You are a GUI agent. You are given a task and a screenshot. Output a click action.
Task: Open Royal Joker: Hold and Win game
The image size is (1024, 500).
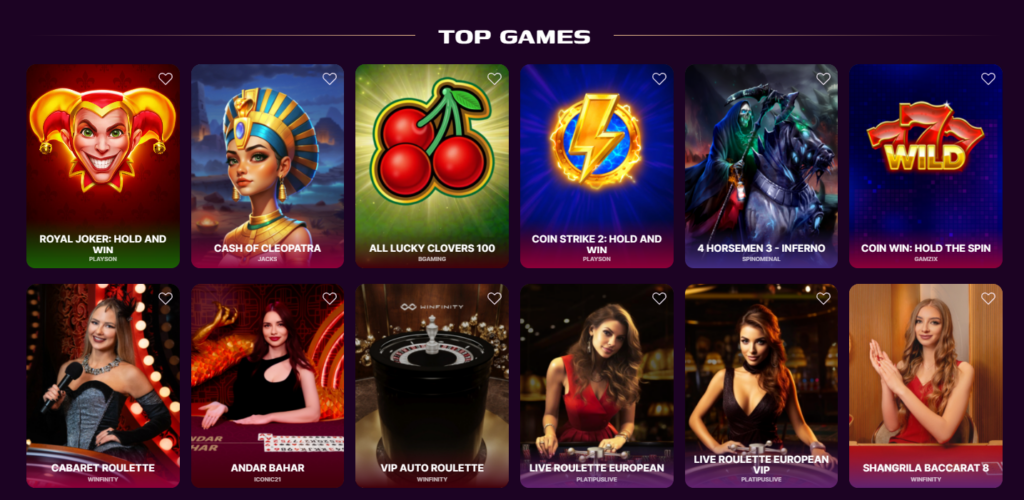click(103, 166)
